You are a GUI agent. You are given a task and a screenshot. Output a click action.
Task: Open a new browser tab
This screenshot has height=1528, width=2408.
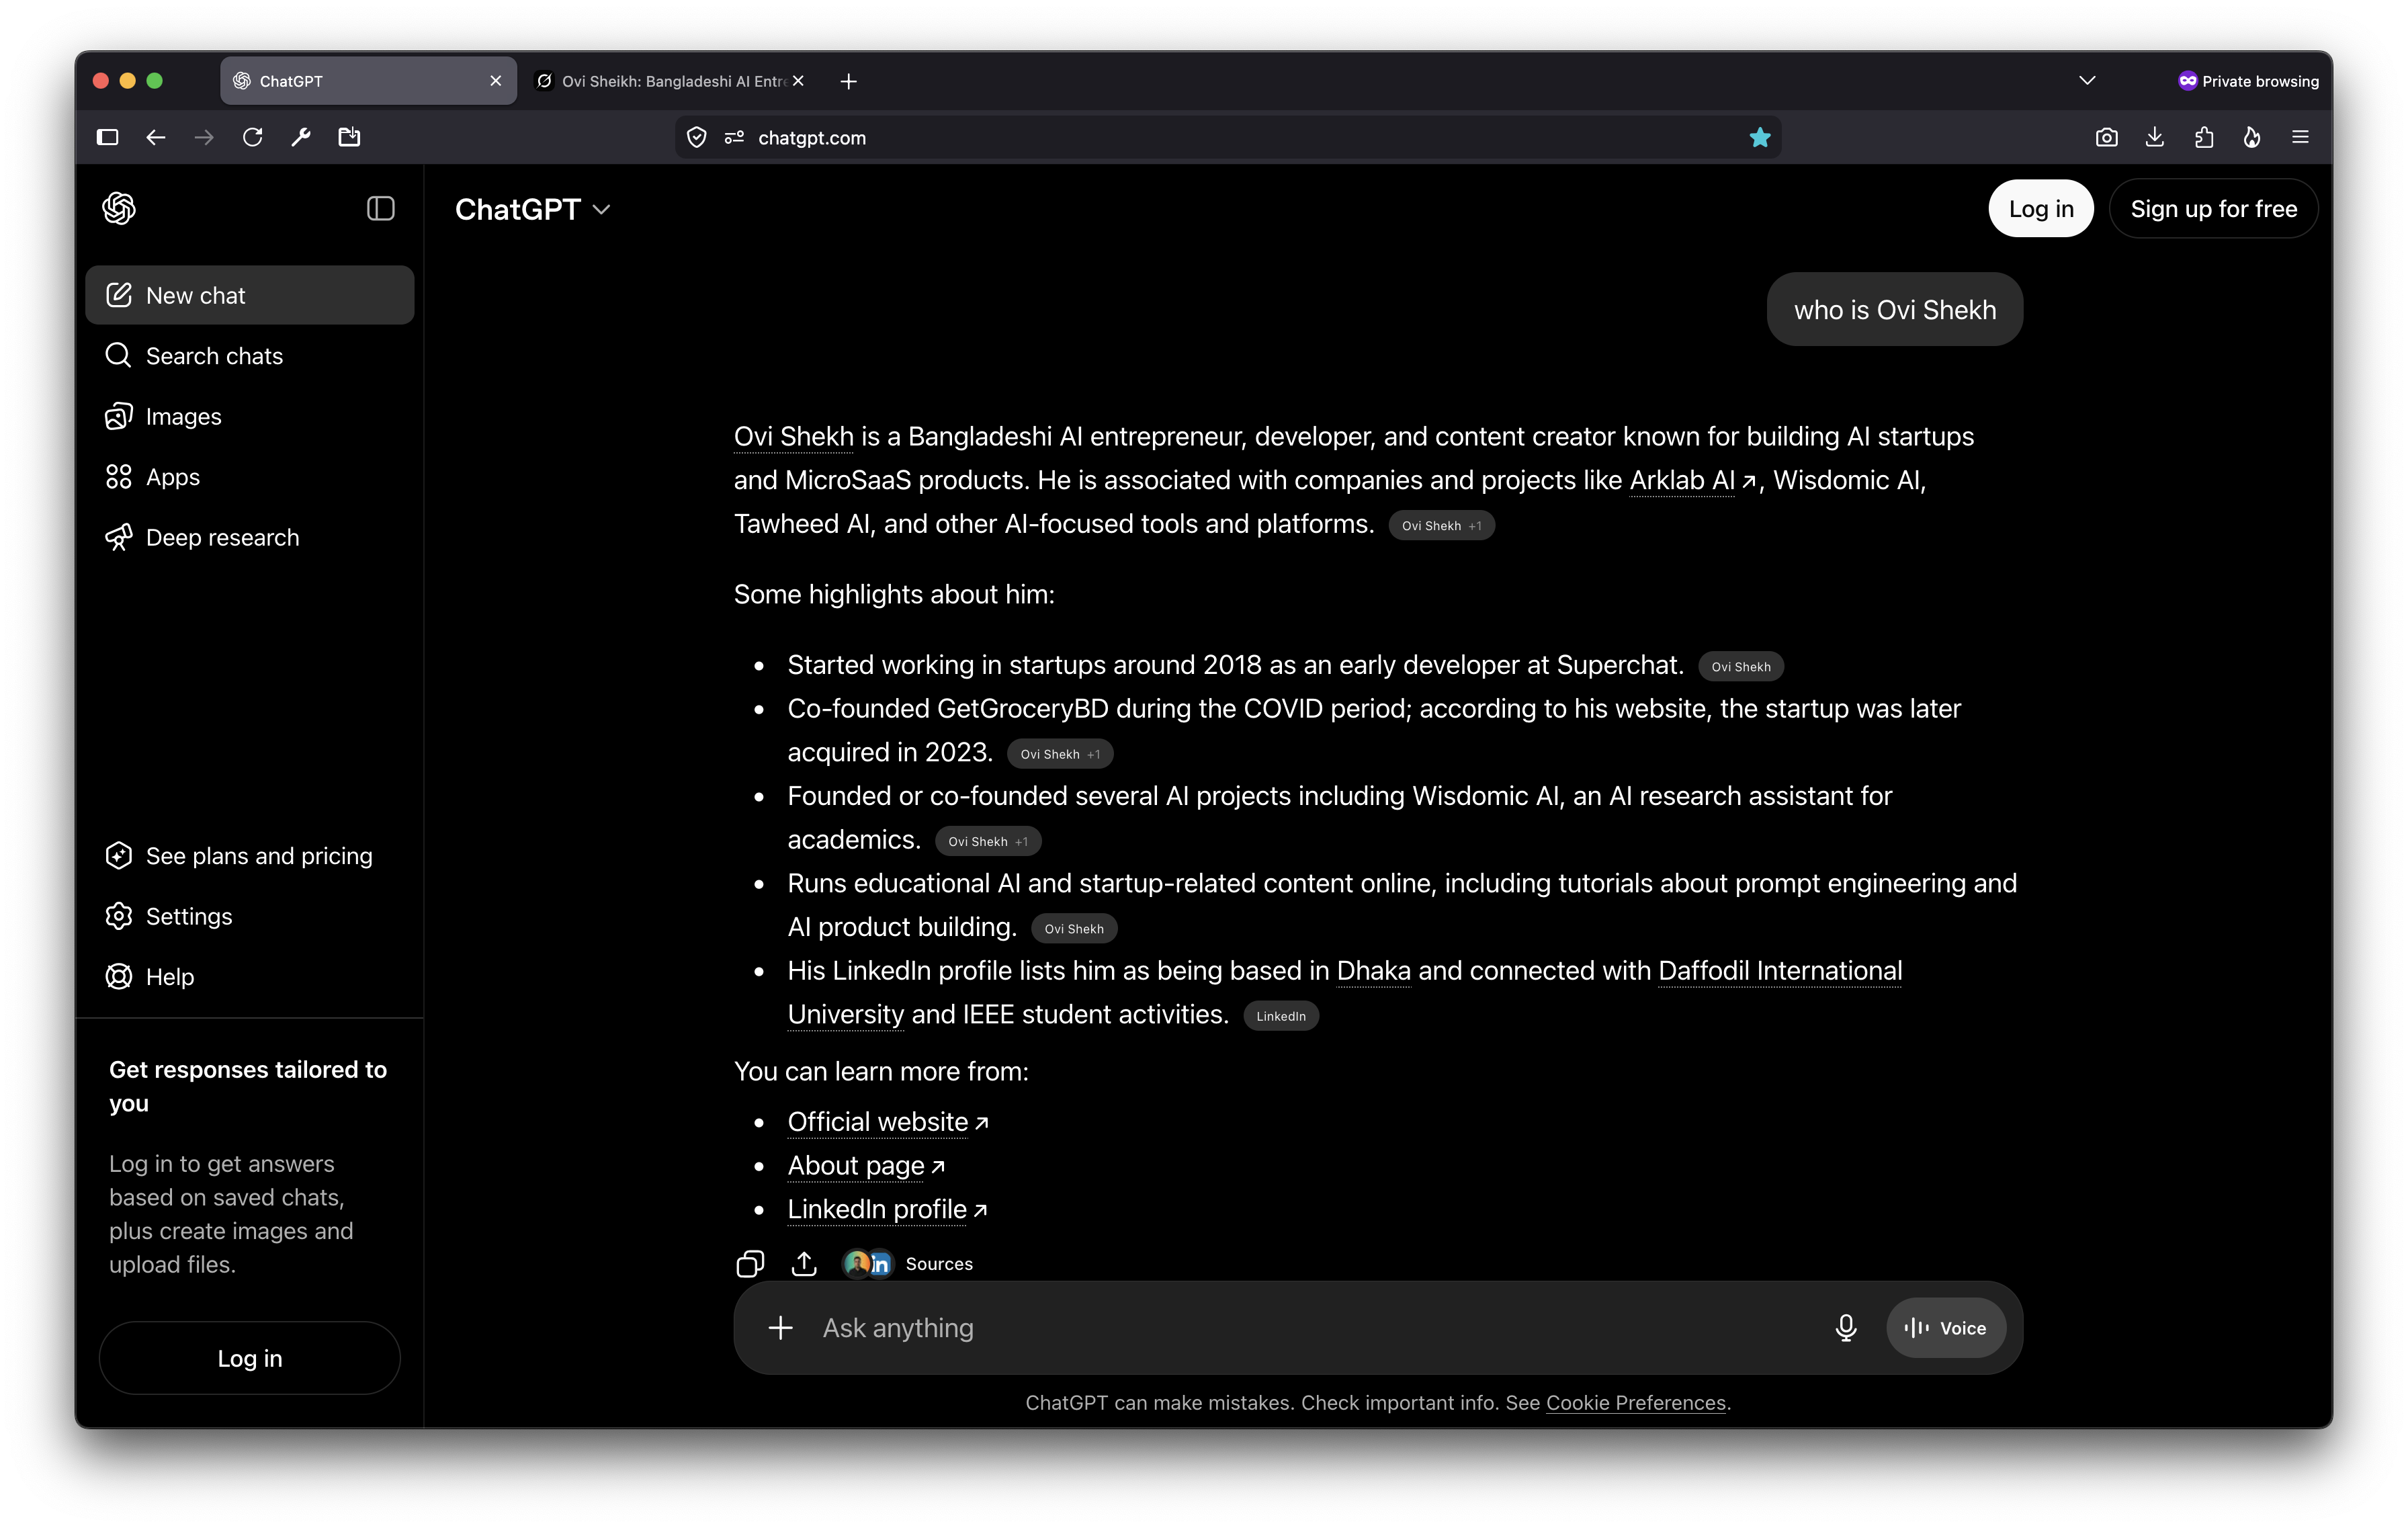(848, 81)
